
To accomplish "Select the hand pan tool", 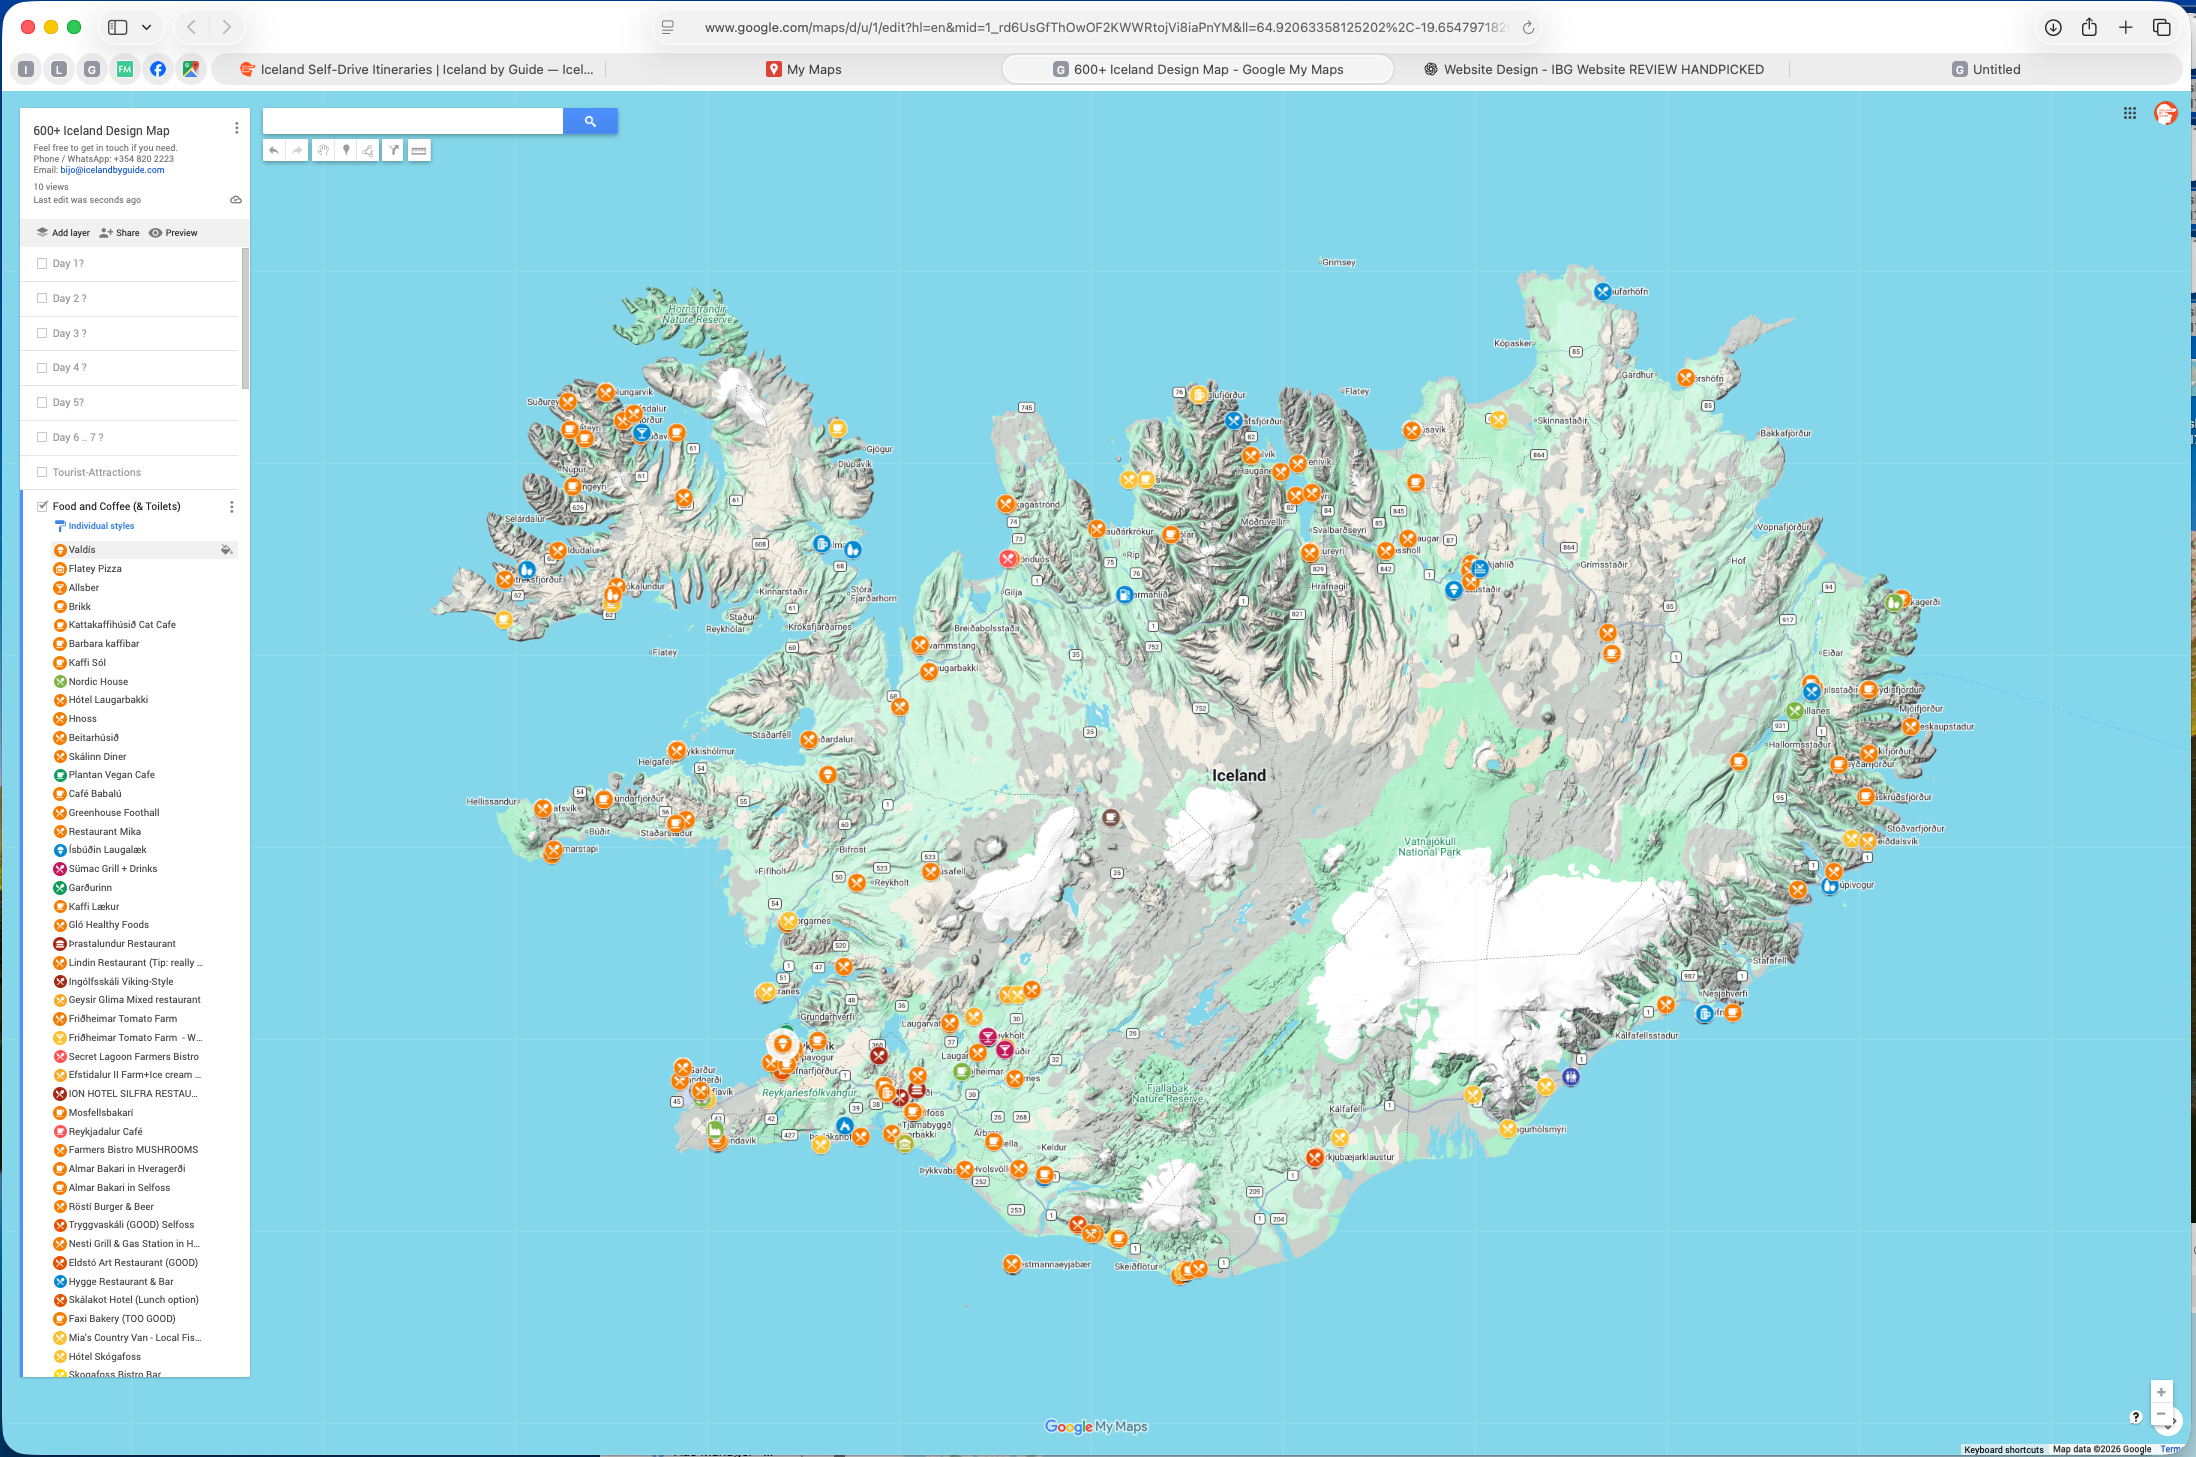I will click(323, 151).
